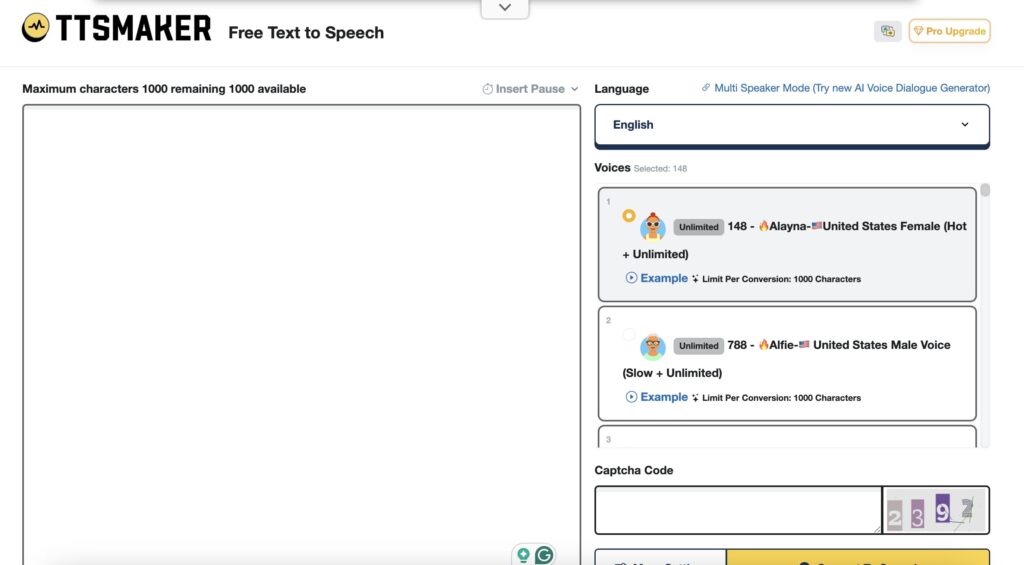The width and height of the screenshot is (1024, 565).
Task: Click the diamond icon in Pro Upgrade
Action: [918, 31]
